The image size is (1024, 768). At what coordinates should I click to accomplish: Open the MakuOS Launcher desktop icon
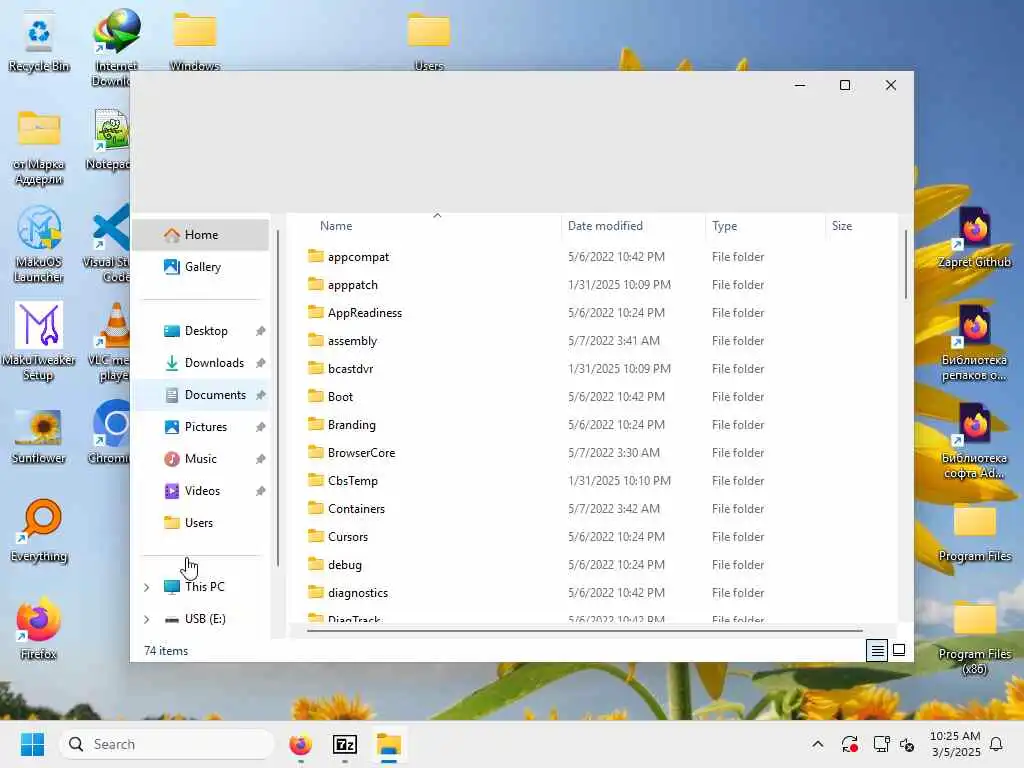click(39, 244)
